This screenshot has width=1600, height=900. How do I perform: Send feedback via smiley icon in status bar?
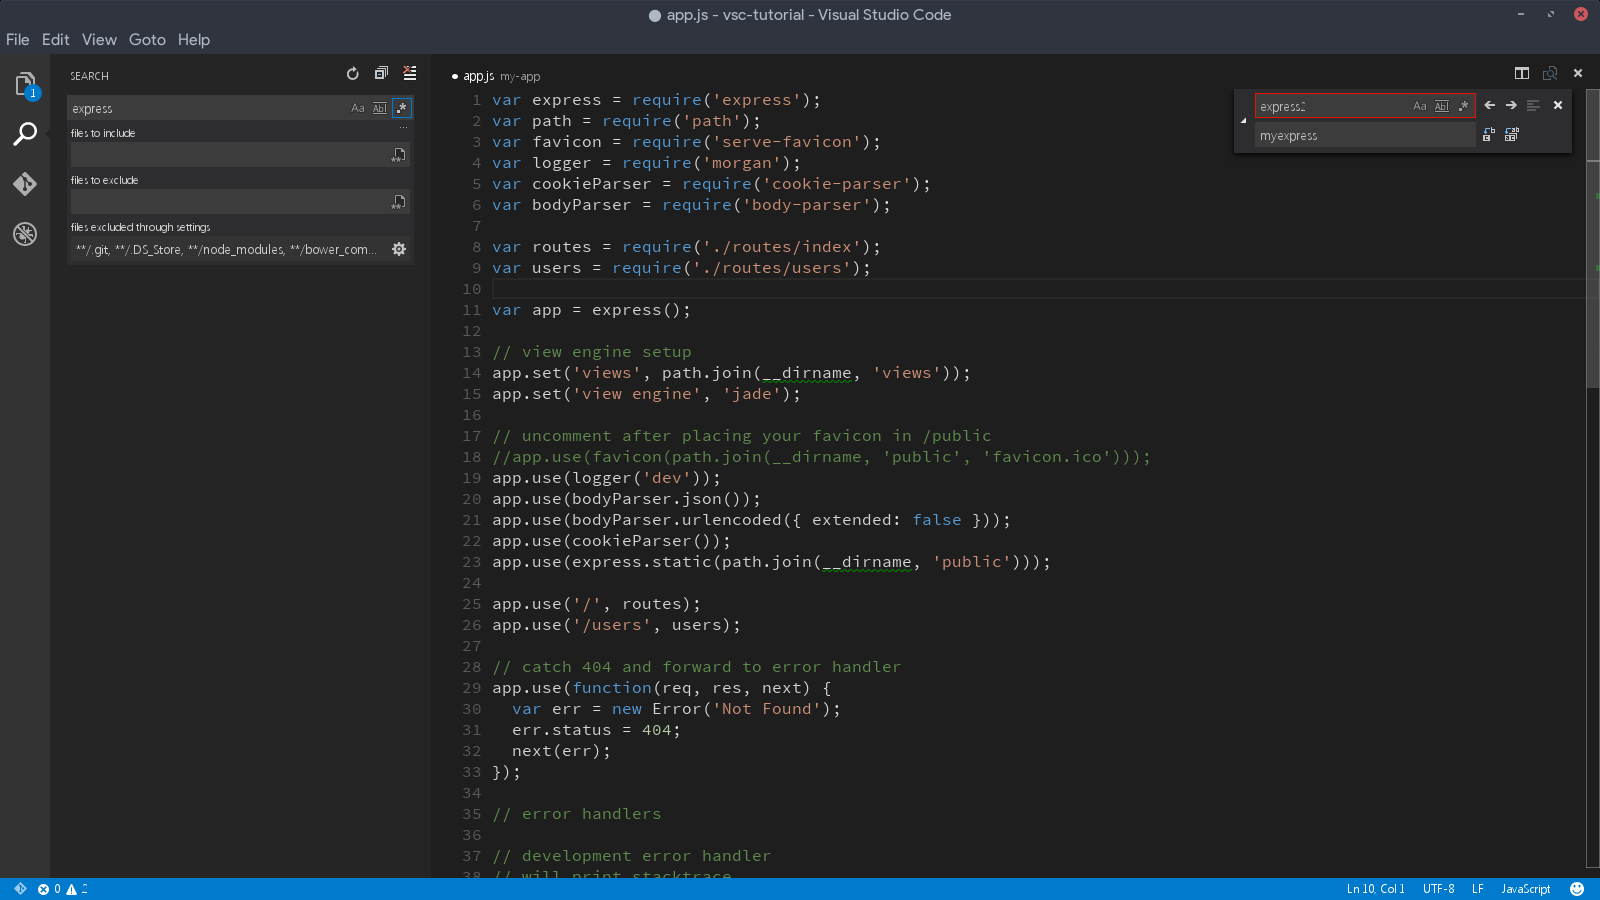(1577, 889)
